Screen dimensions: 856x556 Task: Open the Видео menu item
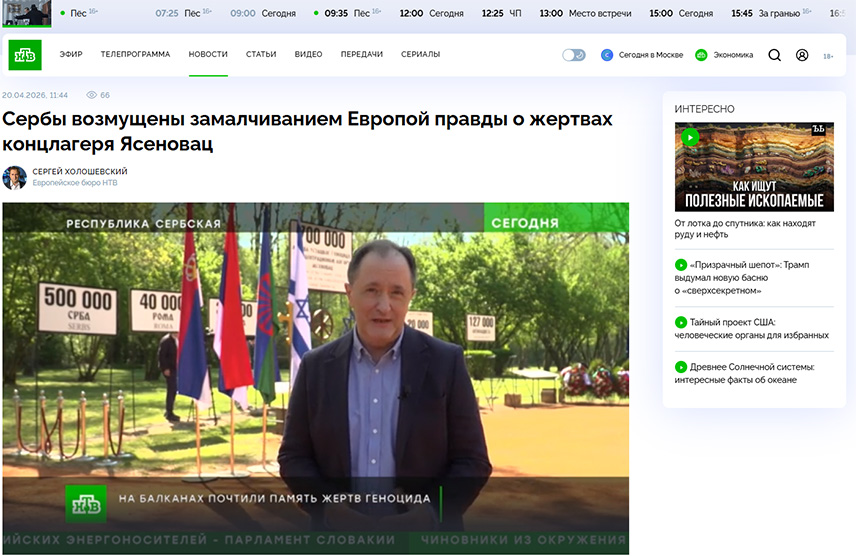coord(308,54)
